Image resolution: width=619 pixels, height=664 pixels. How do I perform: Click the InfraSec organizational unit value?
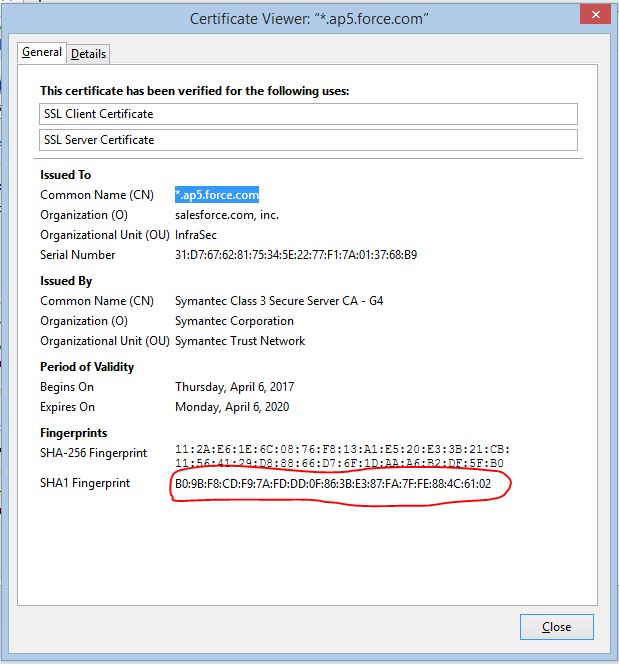tap(196, 235)
